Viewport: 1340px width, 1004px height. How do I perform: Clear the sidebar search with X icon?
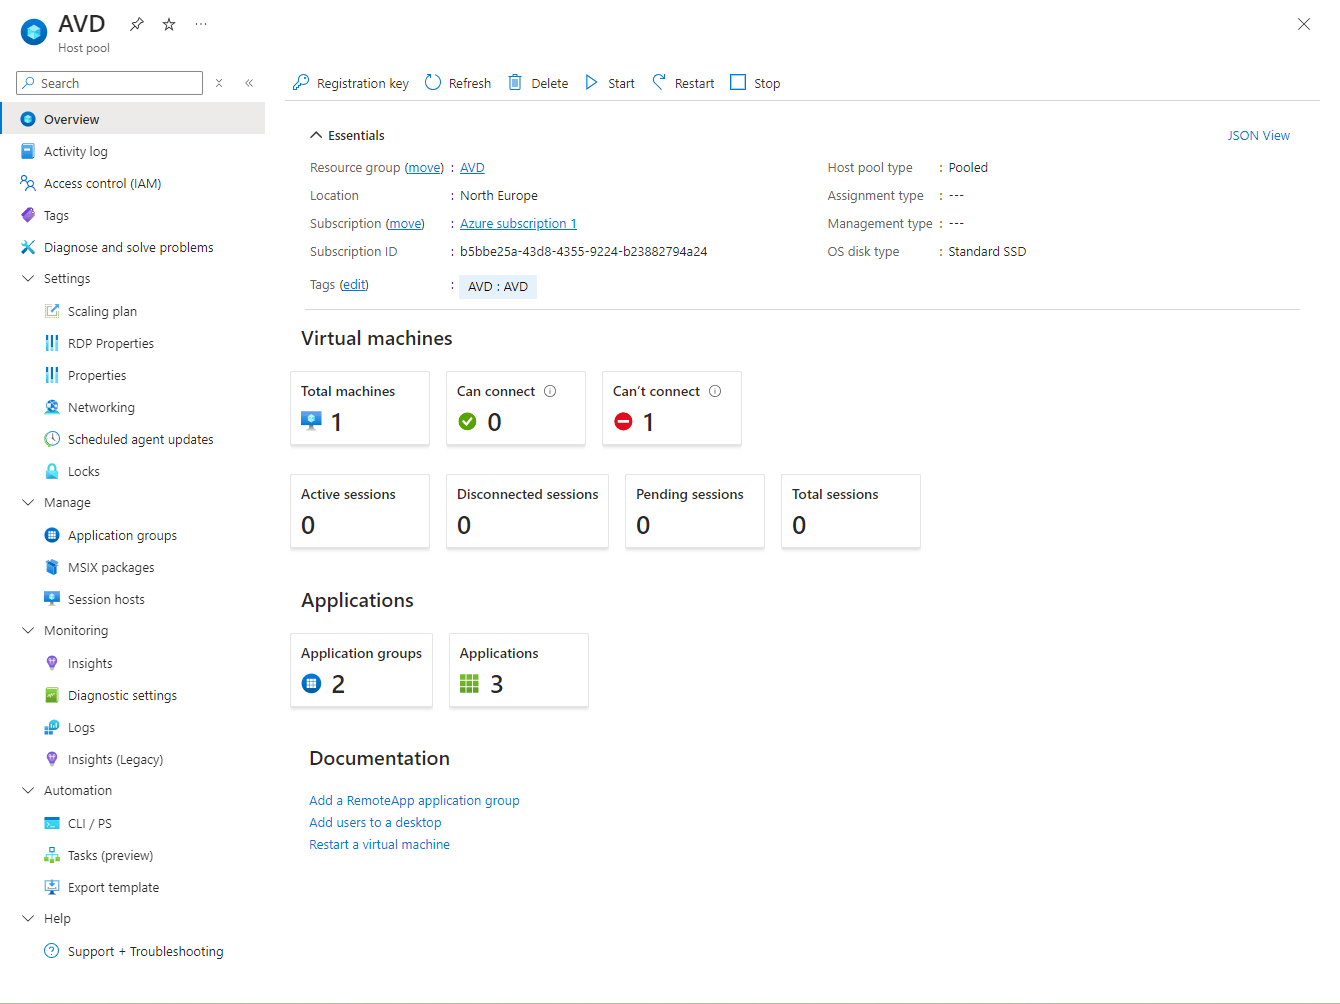pyautogui.click(x=219, y=83)
